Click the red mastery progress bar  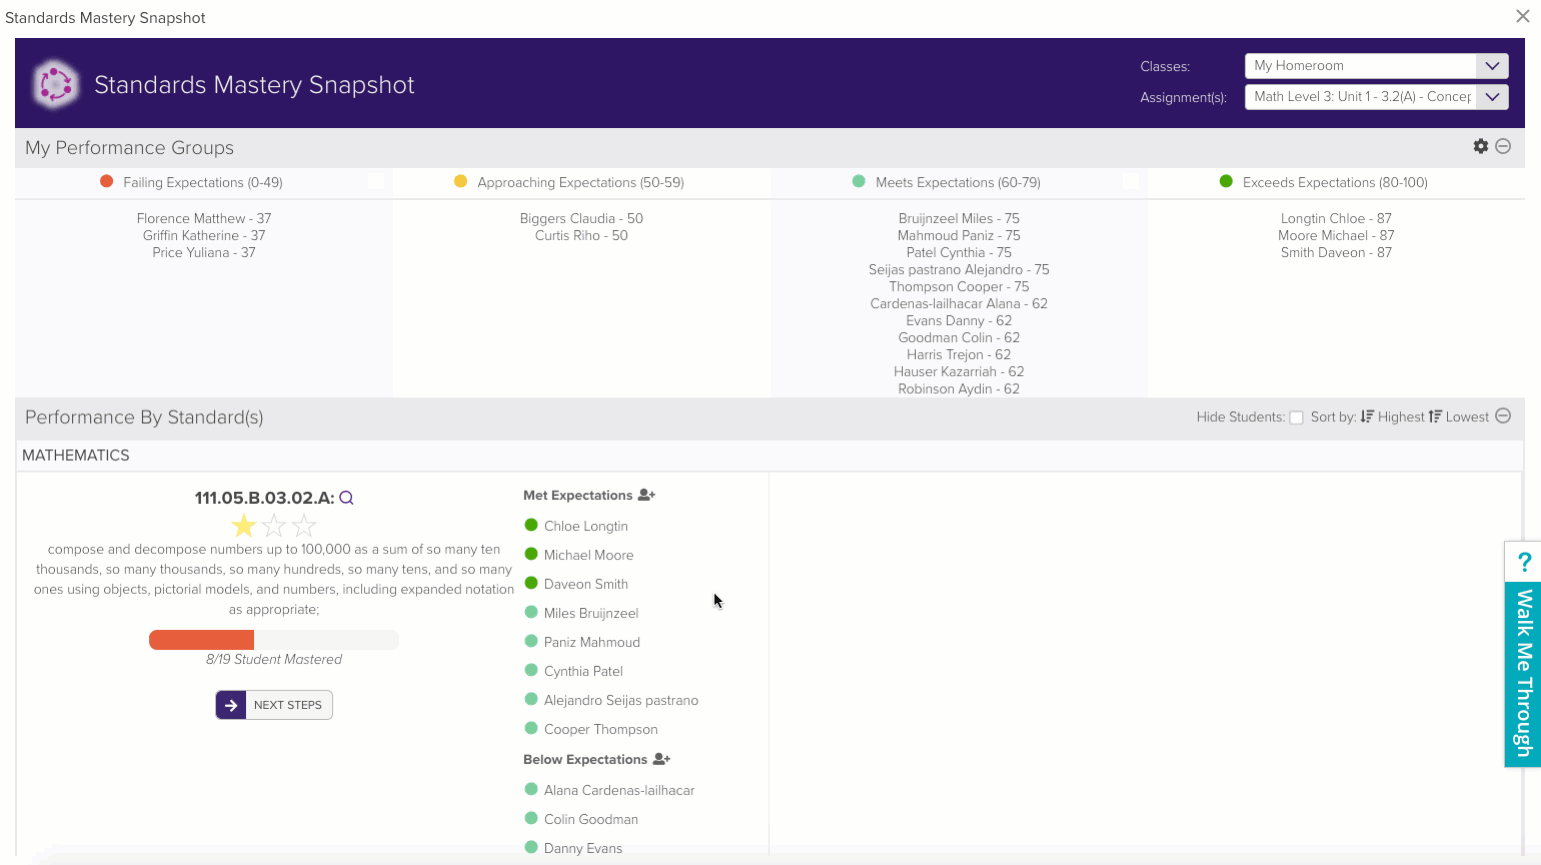point(202,640)
